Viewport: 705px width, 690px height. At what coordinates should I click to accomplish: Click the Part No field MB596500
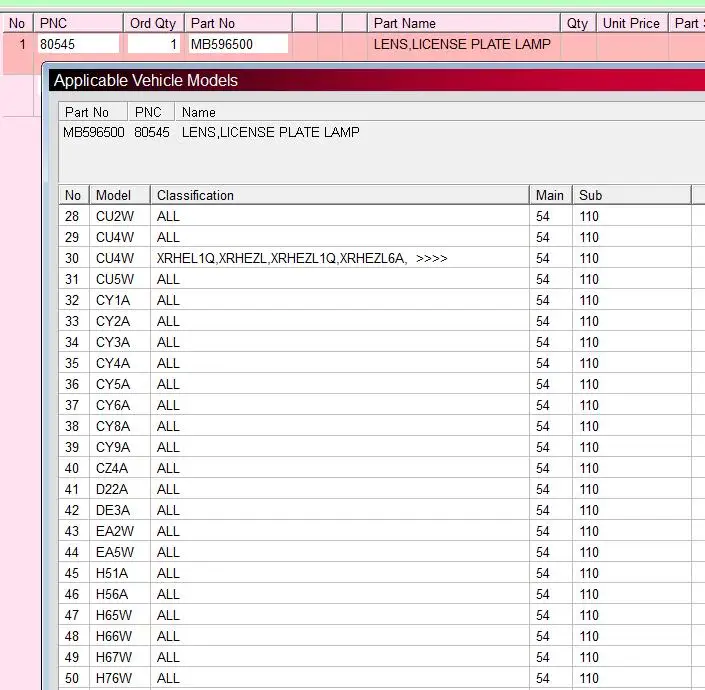(238, 44)
